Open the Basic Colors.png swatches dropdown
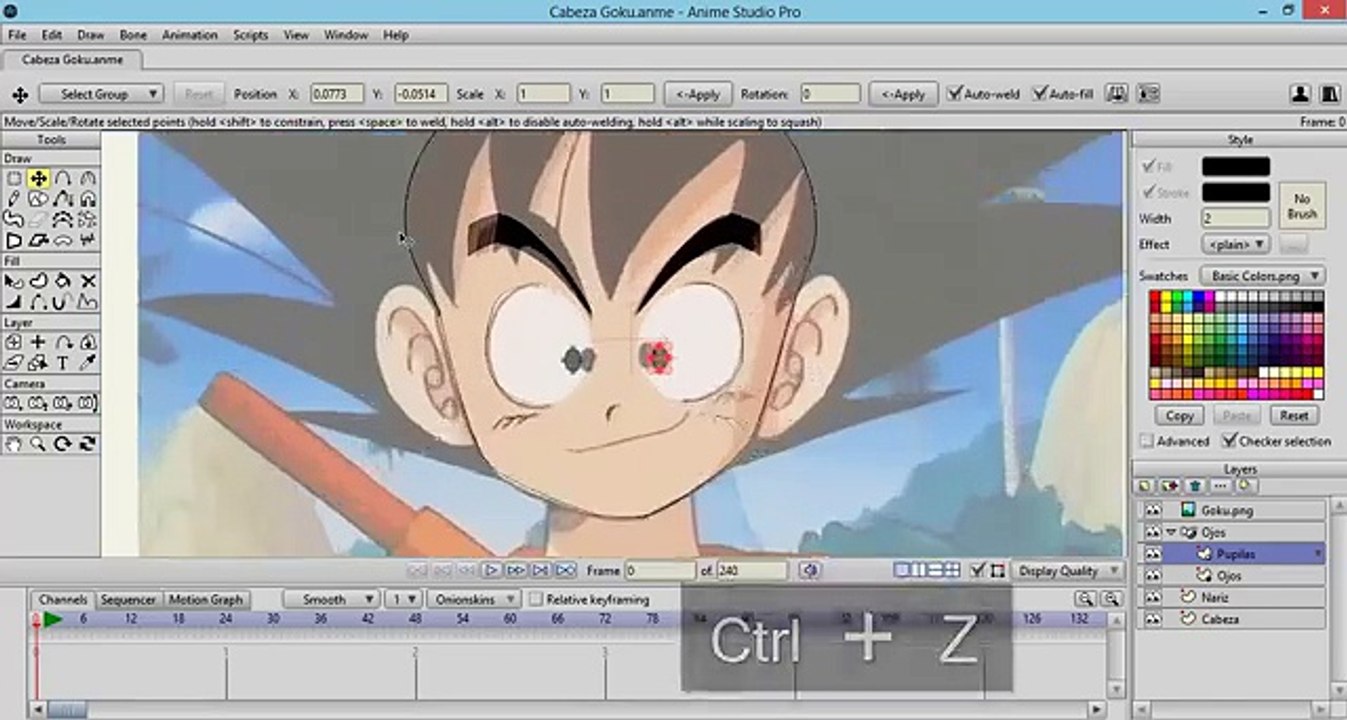This screenshot has height=720, width=1347. click(1263, 275)
